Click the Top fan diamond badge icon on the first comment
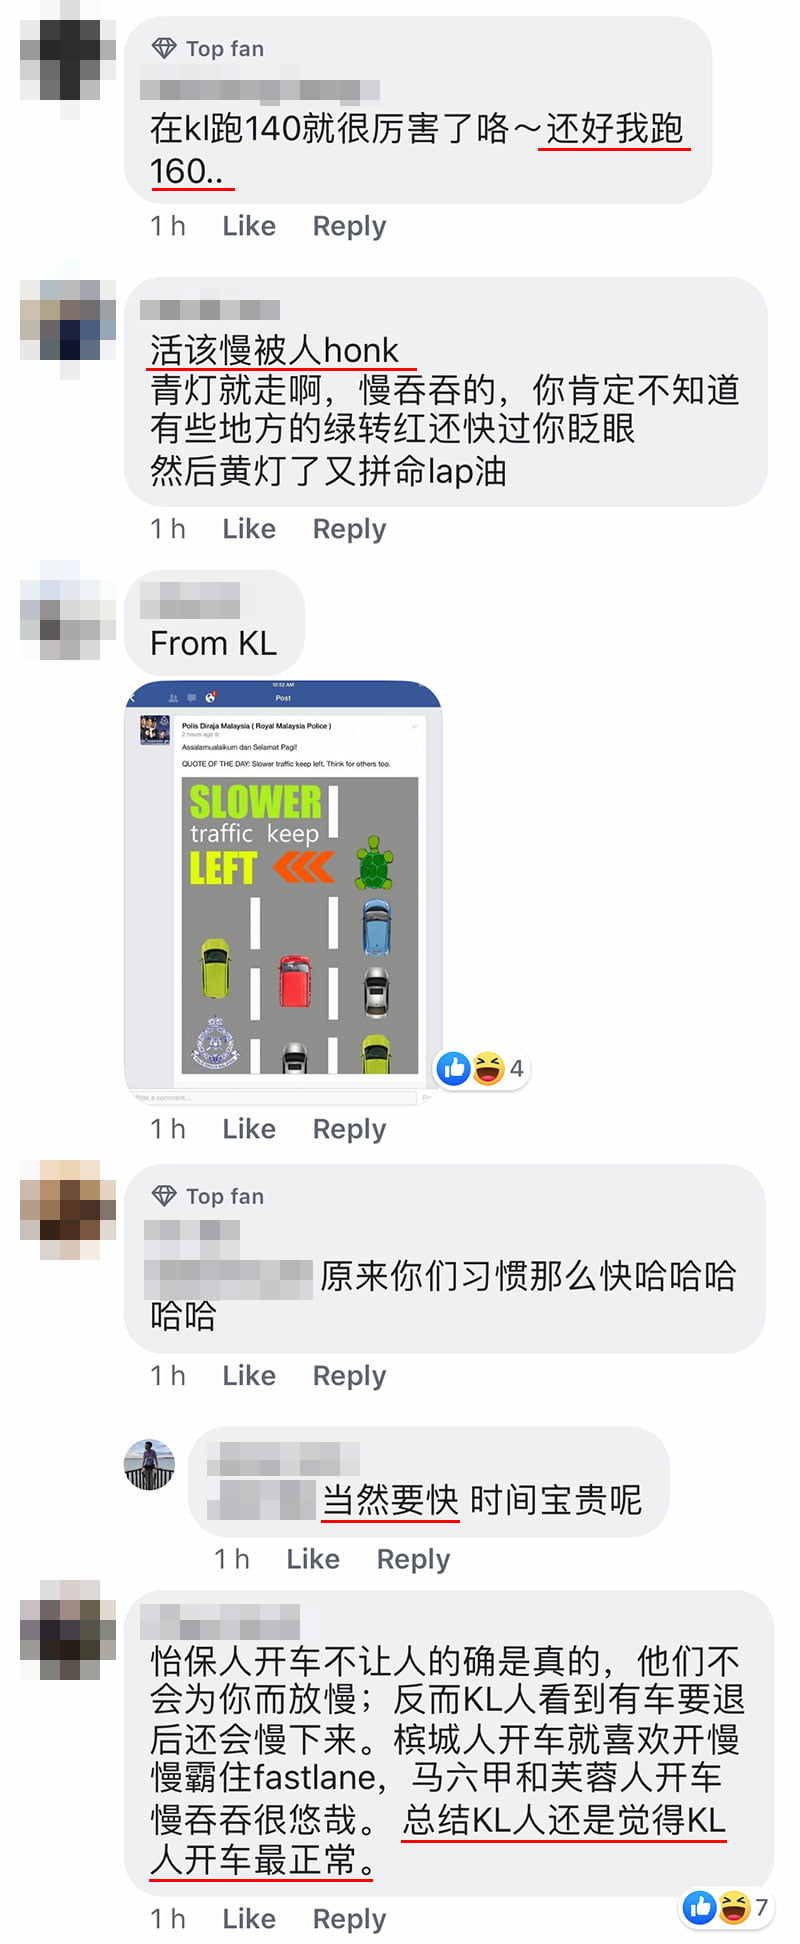The image size is (800, 1944). tap(164, 48)
